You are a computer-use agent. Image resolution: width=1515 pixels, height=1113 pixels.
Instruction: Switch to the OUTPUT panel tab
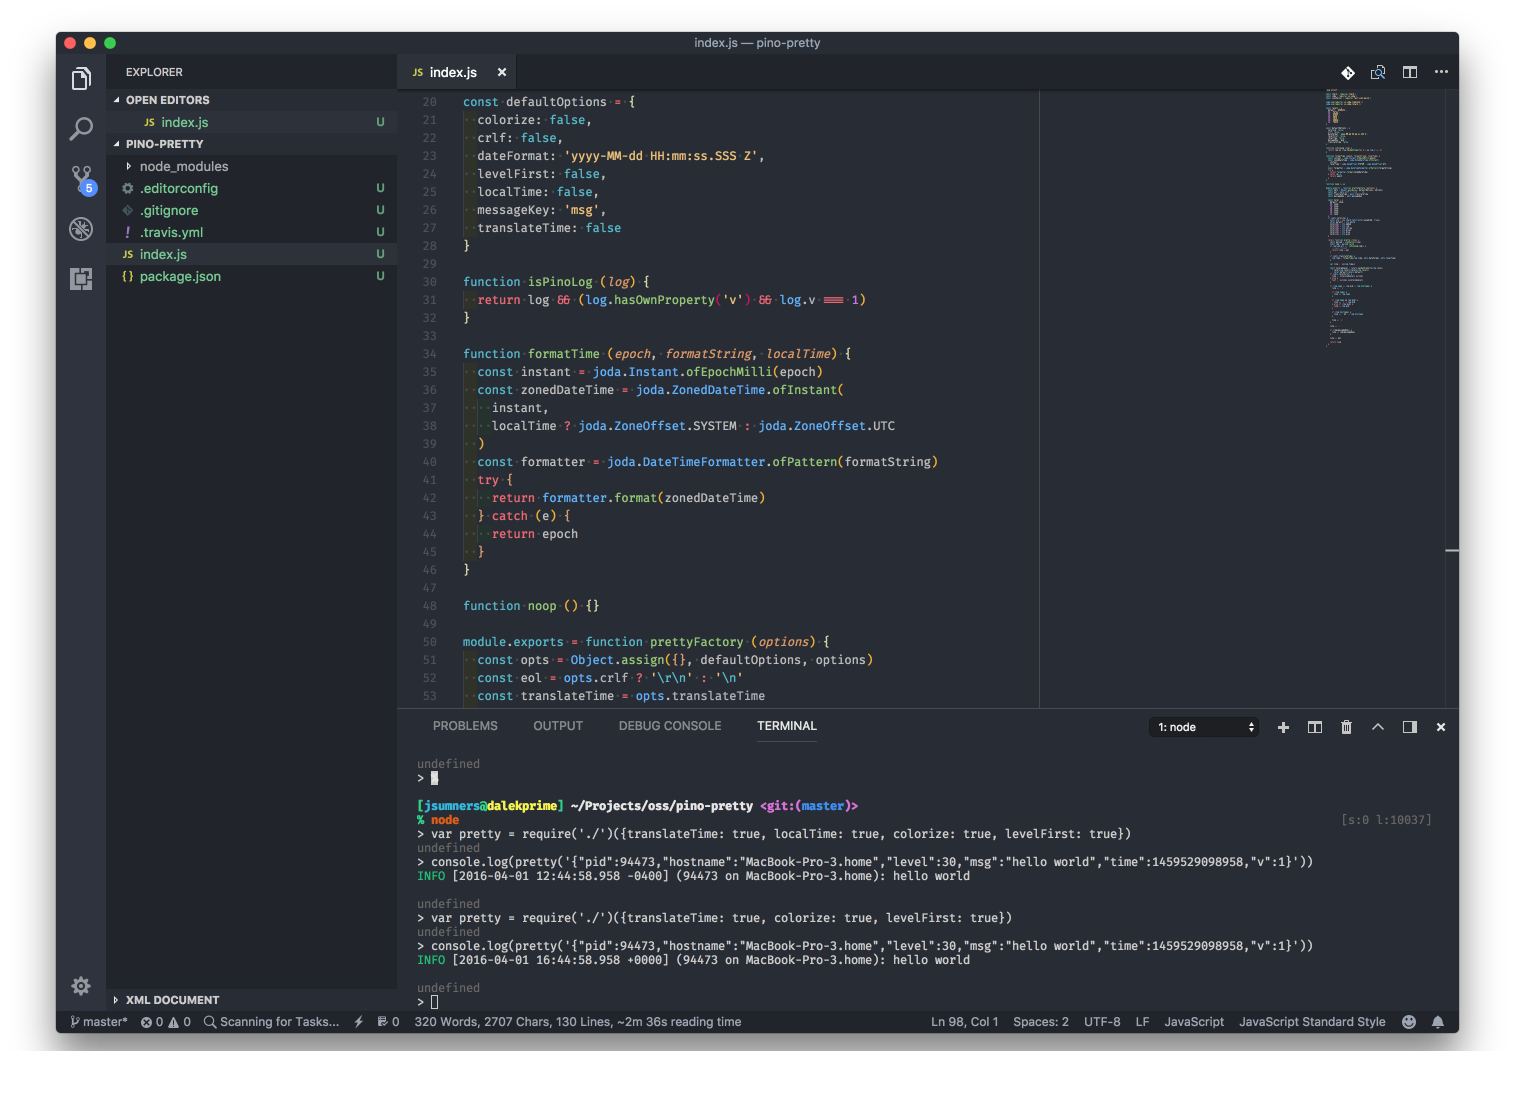558,726
